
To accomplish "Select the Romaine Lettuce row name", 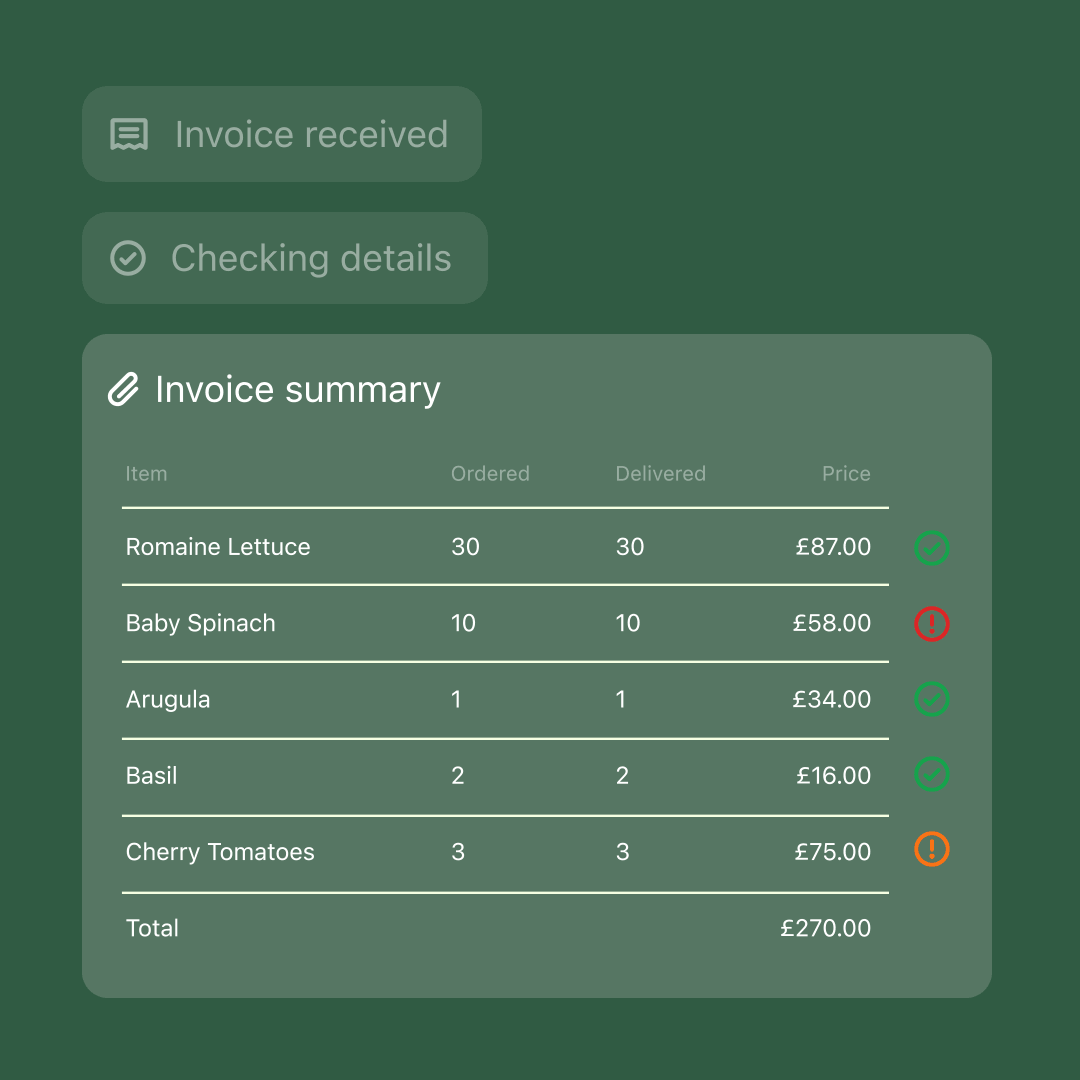I will click(218, 547).
